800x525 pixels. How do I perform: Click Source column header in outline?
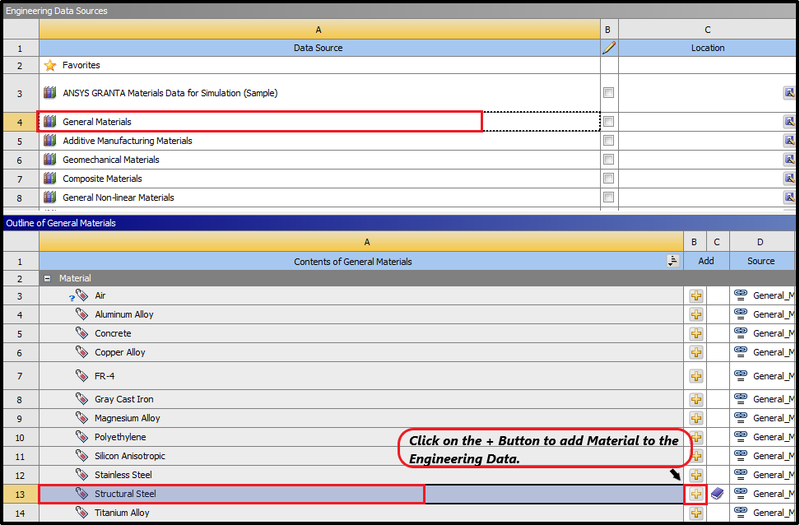point(762,261)
